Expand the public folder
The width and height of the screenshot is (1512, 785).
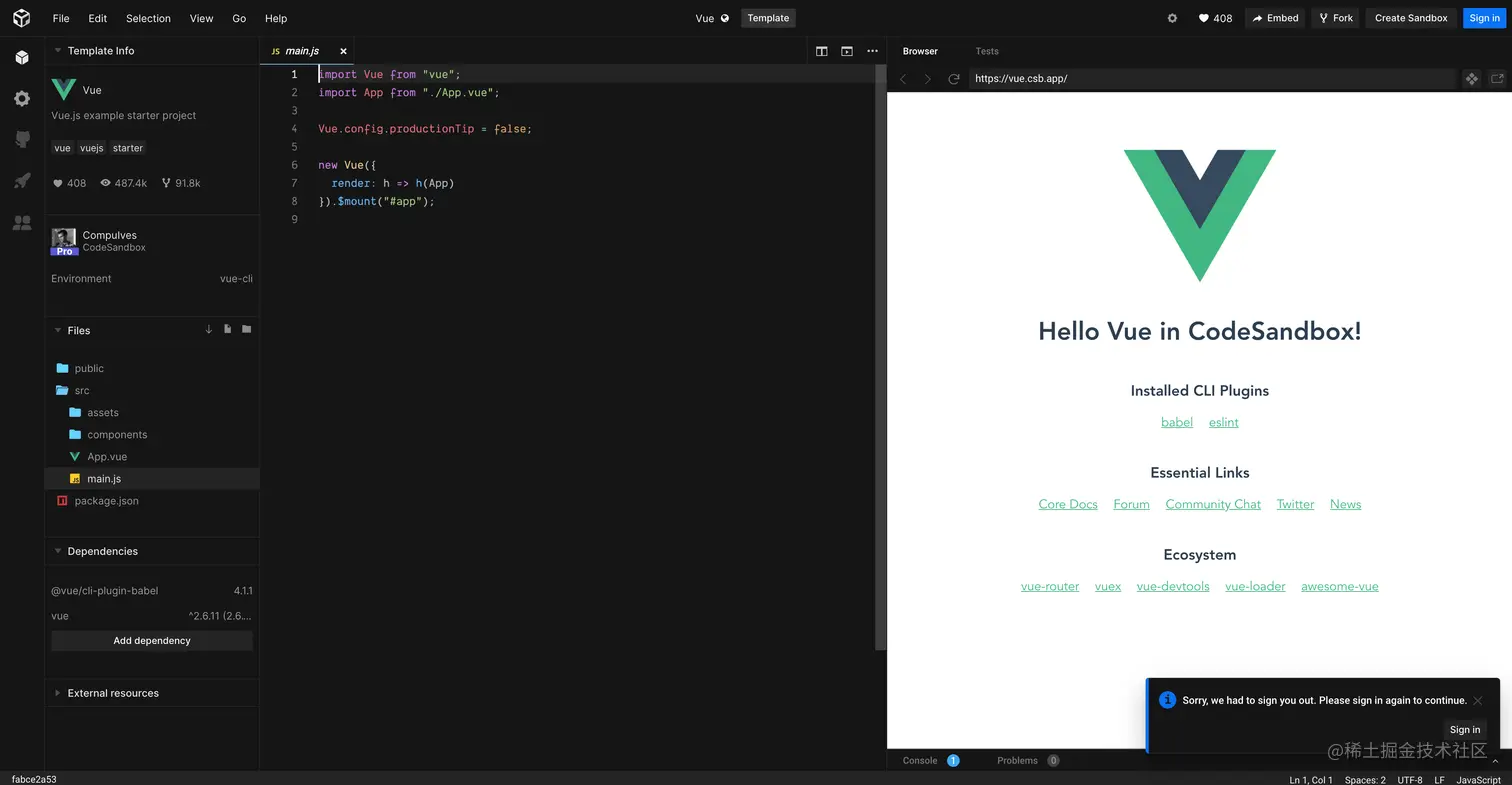tap(152, 368)
